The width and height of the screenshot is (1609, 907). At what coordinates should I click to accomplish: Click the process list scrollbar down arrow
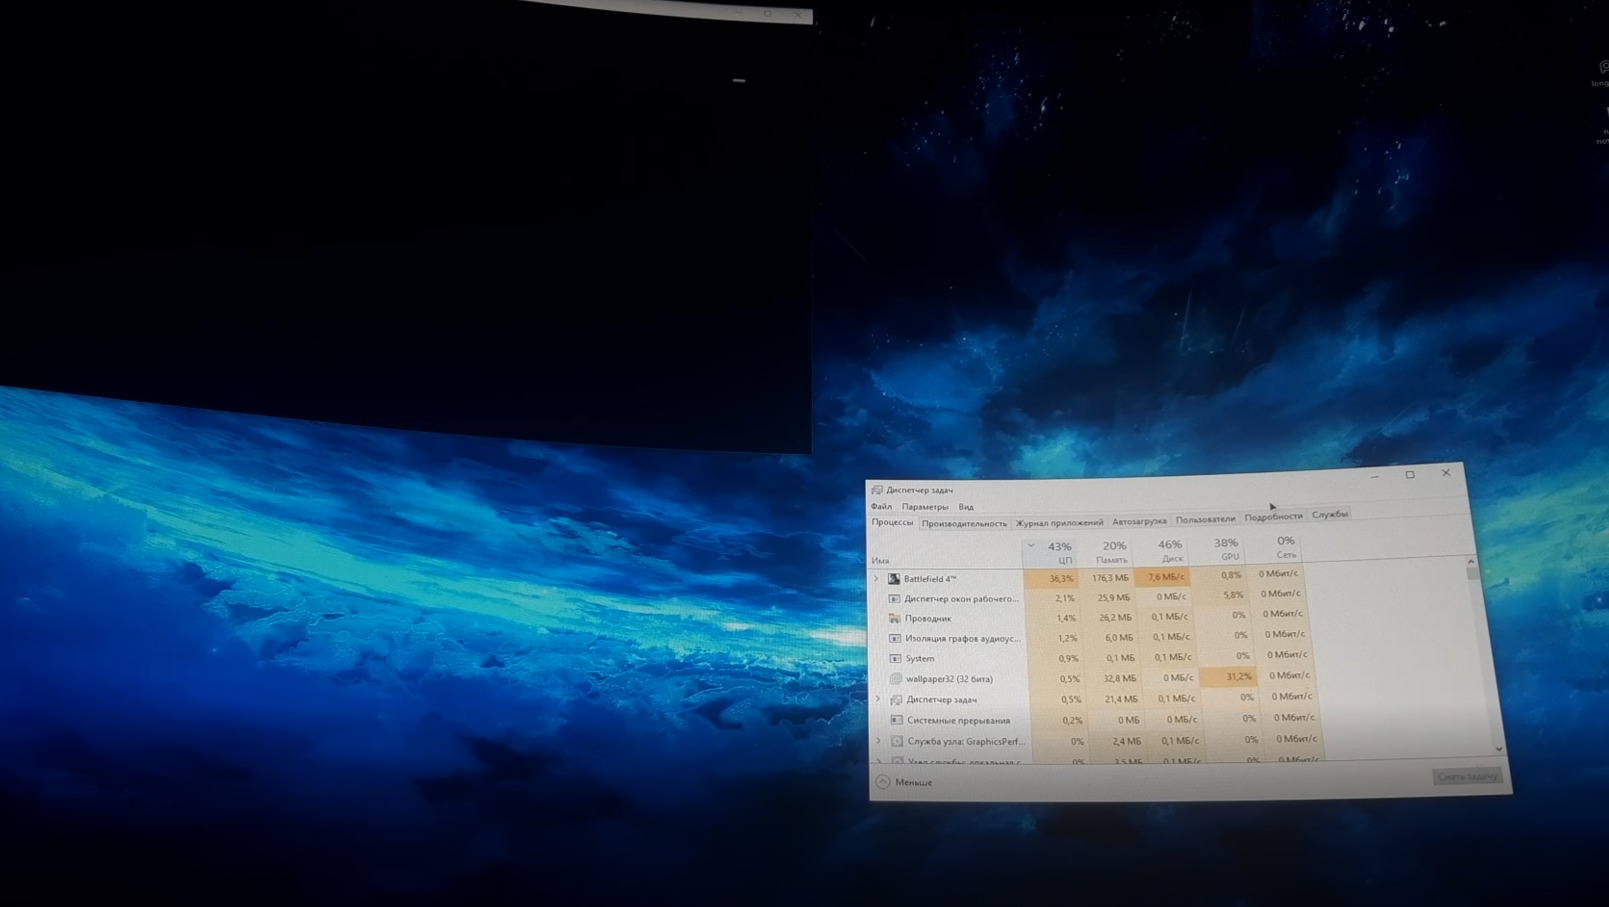pos(1498,748)
